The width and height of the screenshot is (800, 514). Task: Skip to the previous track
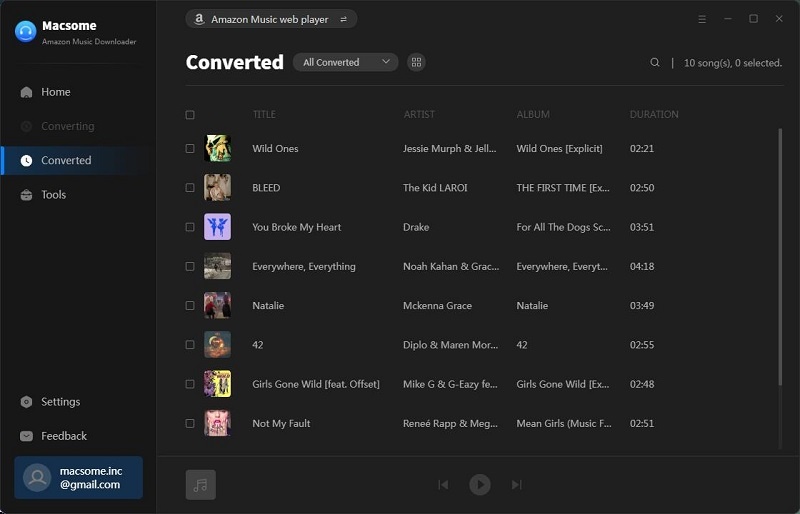[443, 484]
